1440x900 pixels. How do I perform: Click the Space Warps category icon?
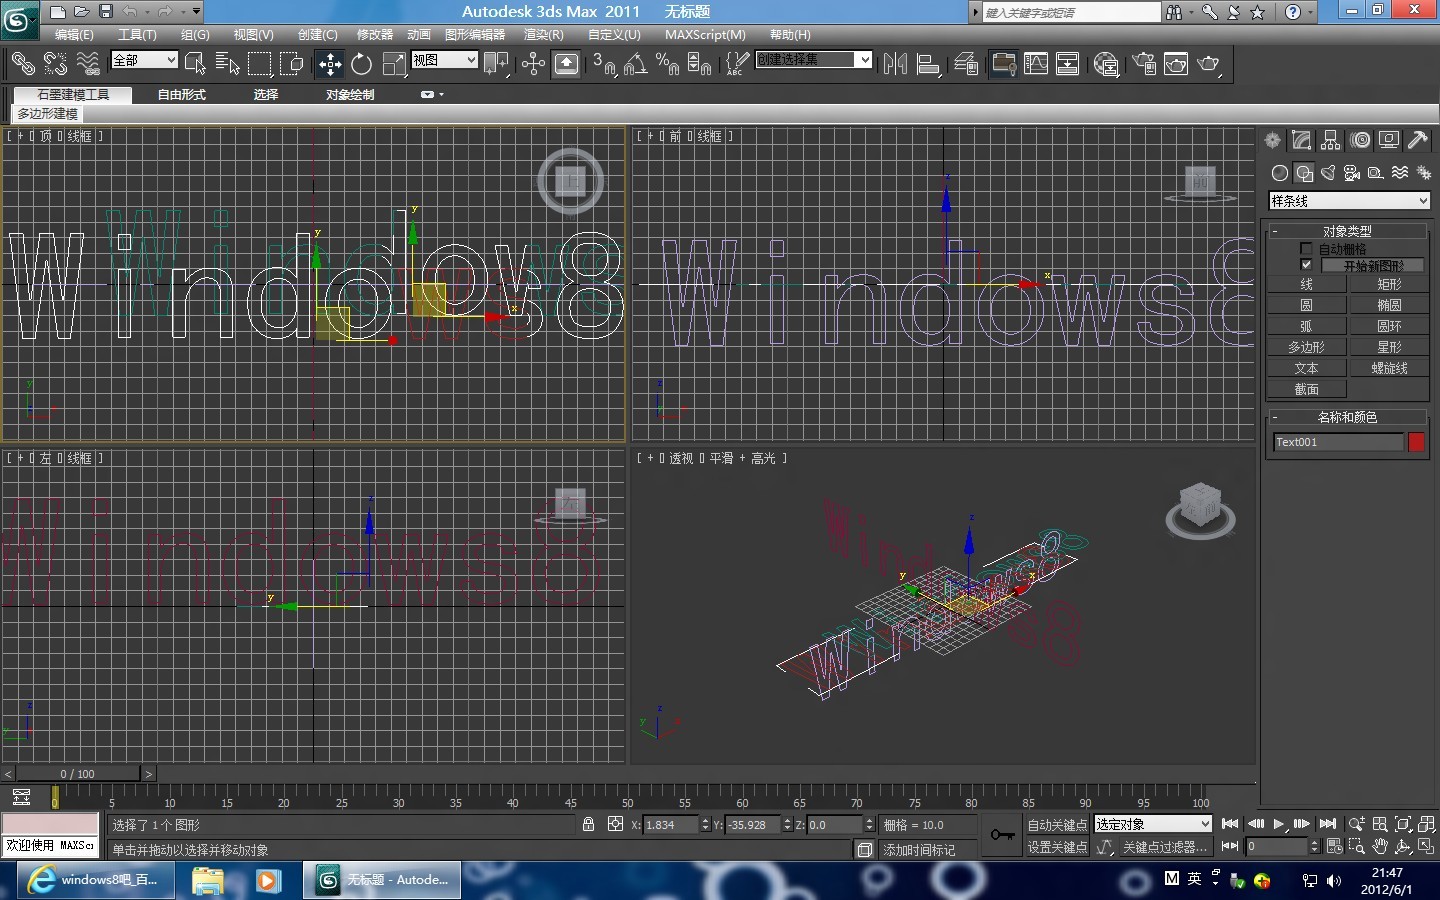coord(1400,173)
